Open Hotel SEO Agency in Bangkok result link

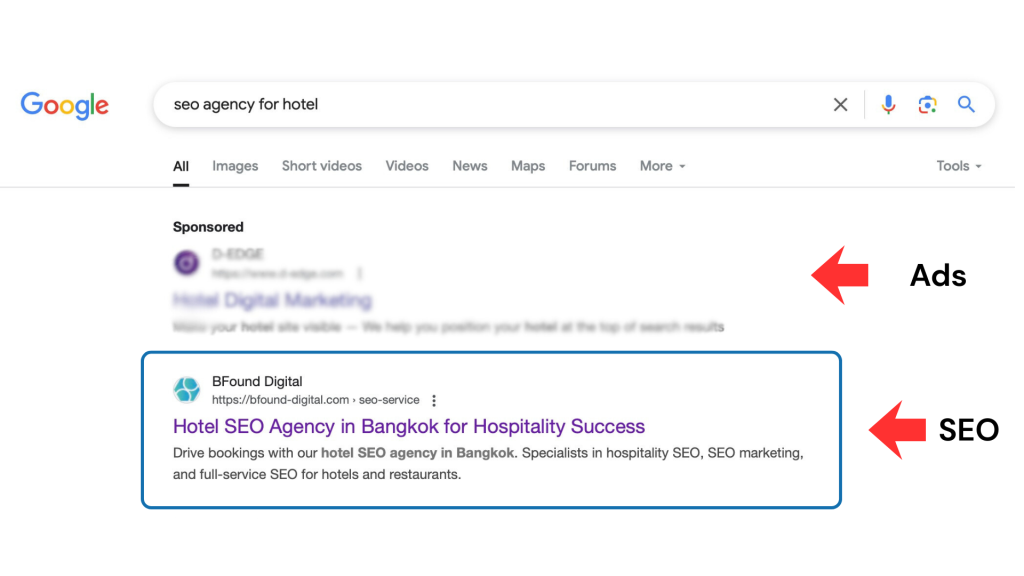tap(408, 427)
